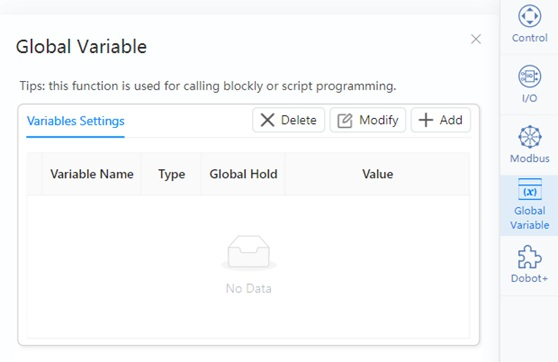Open the I/O panel in sidebar
The height and width of the screenshot is (362, 558).
[530, 84]
